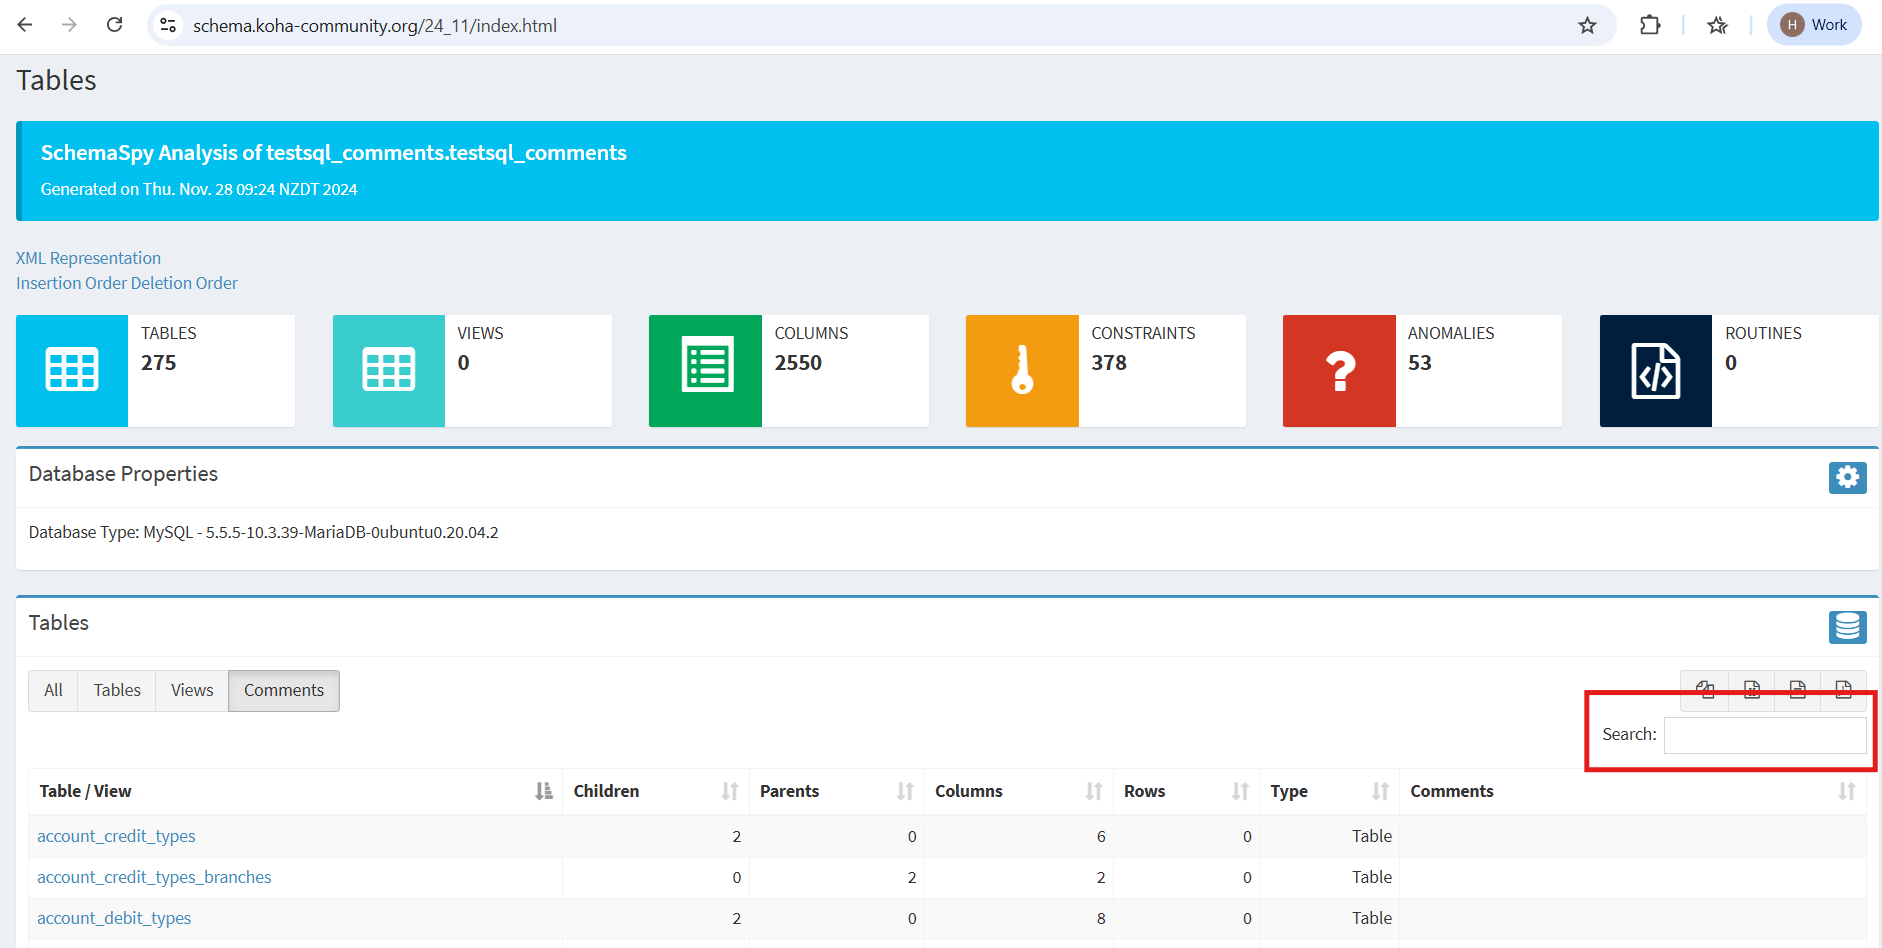Click the dark blue Routines code tile
The height and width of the screenshot is (948, 1882).
1655,371
